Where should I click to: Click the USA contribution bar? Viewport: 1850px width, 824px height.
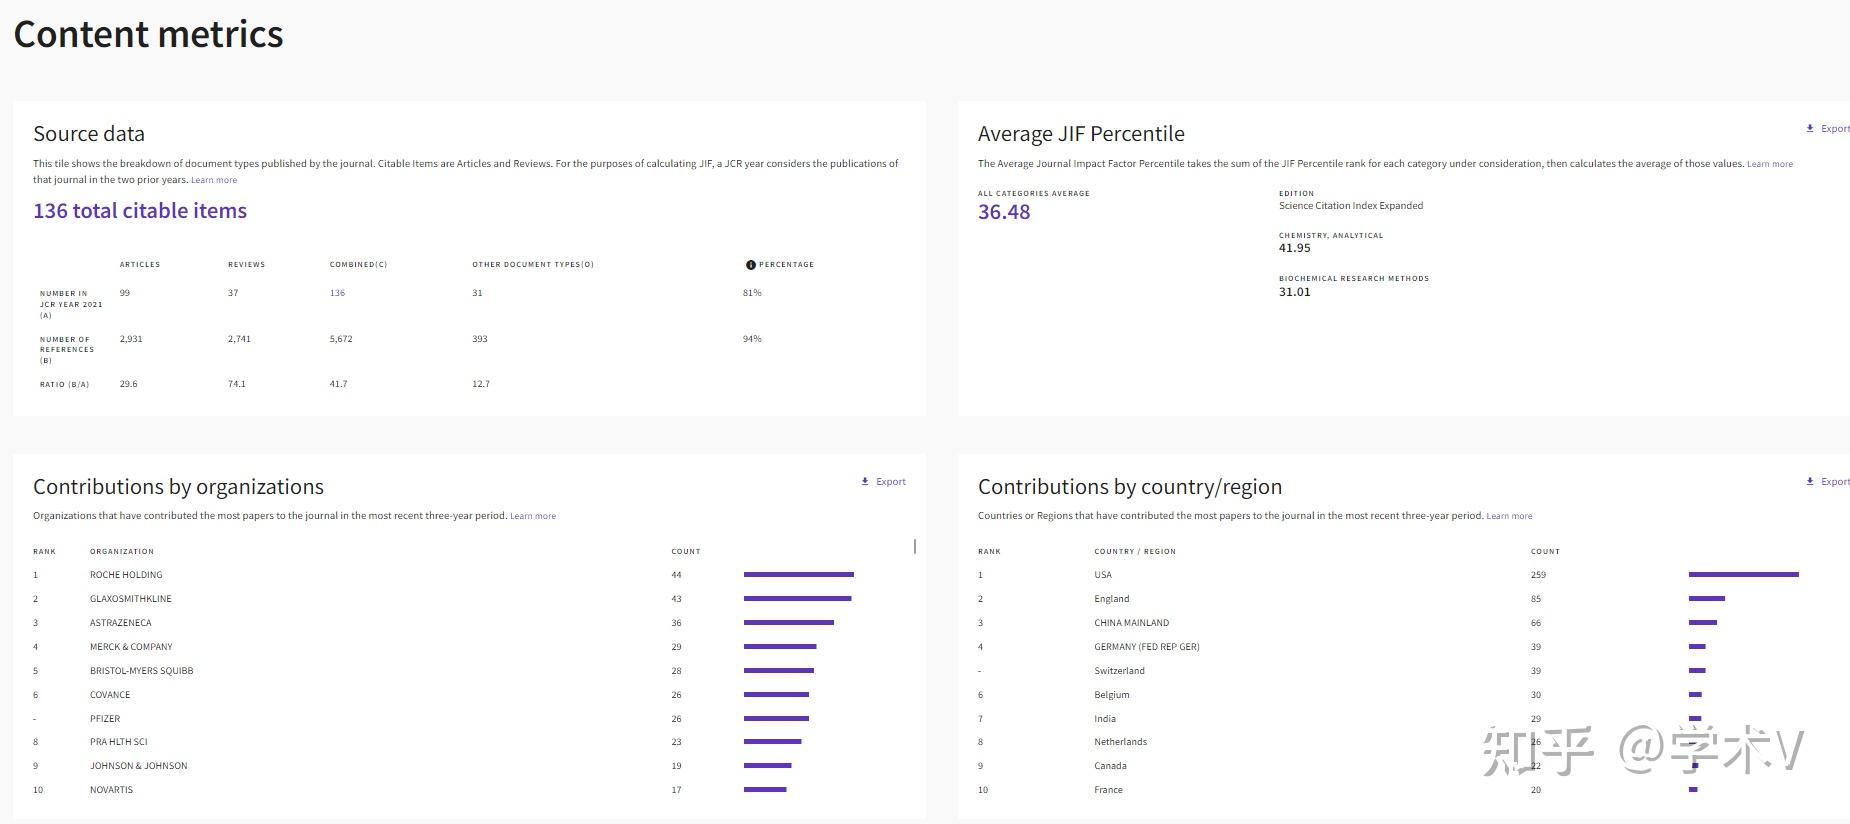click(x=1743, y=575)
